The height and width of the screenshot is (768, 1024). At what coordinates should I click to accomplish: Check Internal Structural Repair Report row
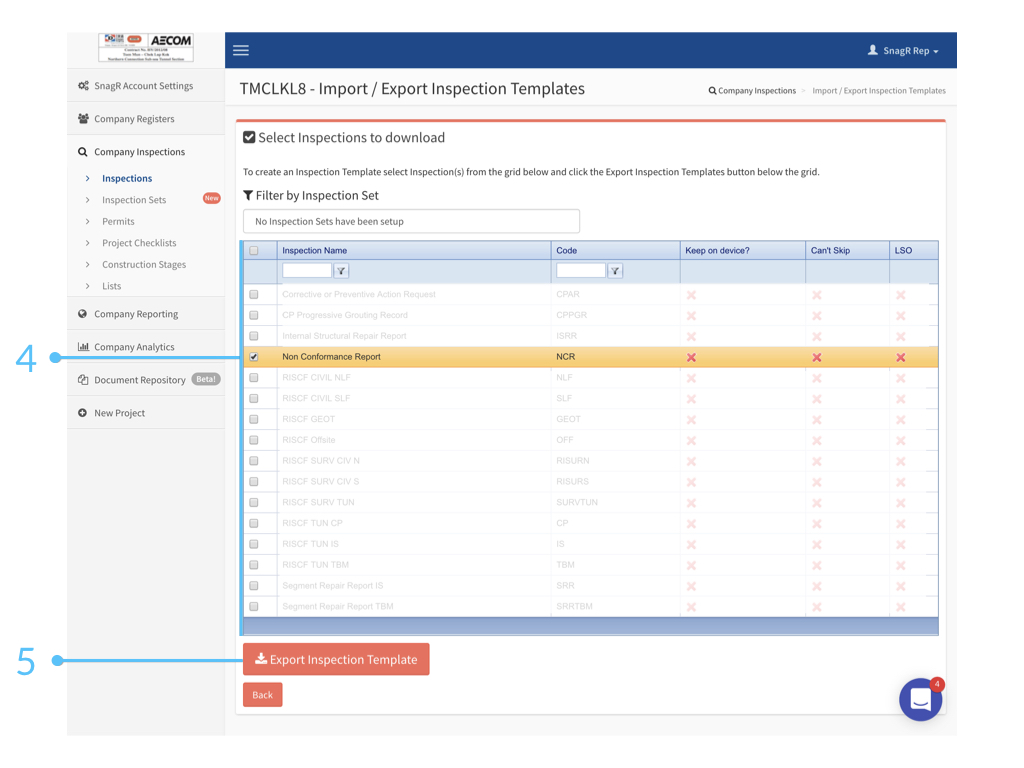pos(254,336)
